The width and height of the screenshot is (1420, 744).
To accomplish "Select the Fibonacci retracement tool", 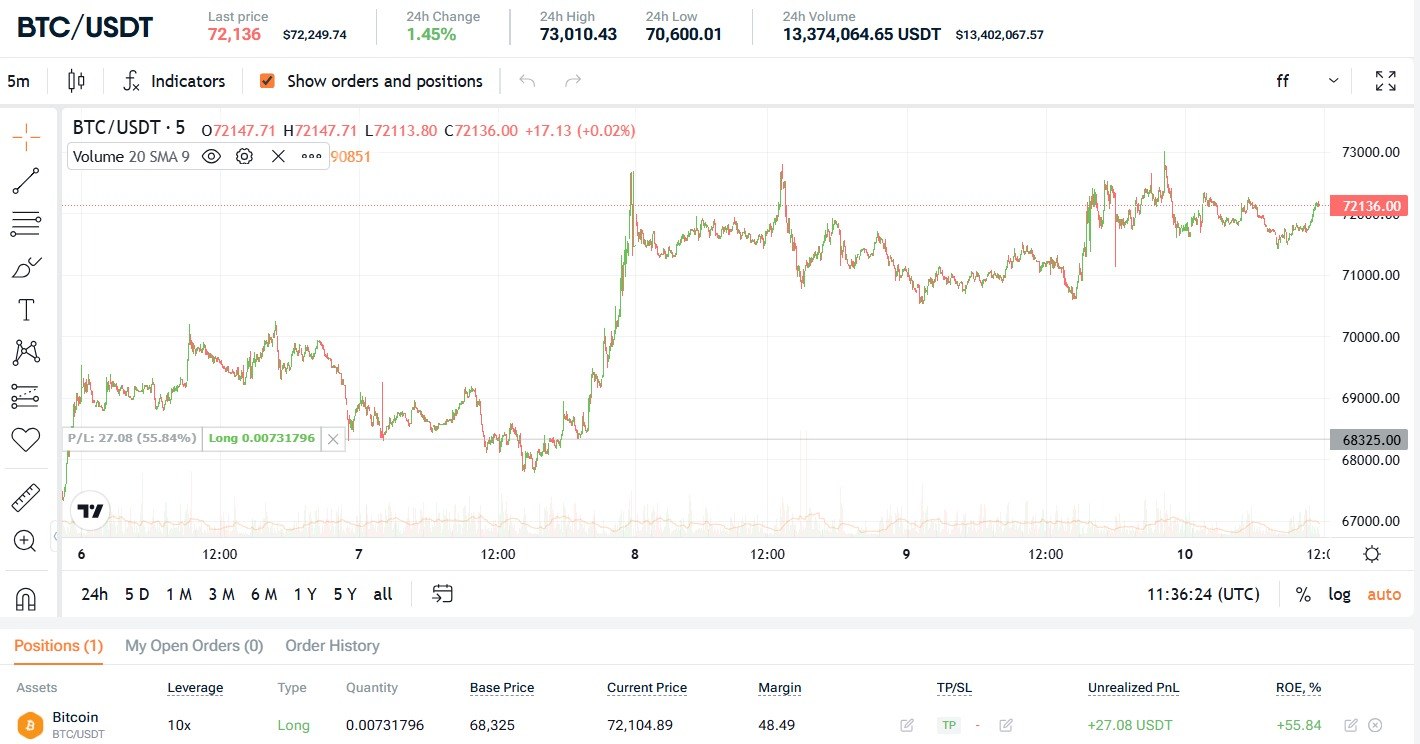I will tap(26, 224).
